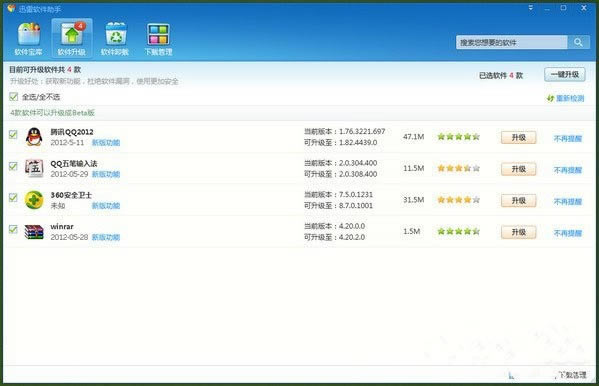Click the 重新检测 recheck link
599x386 pixels.
(x=566, y=99)
